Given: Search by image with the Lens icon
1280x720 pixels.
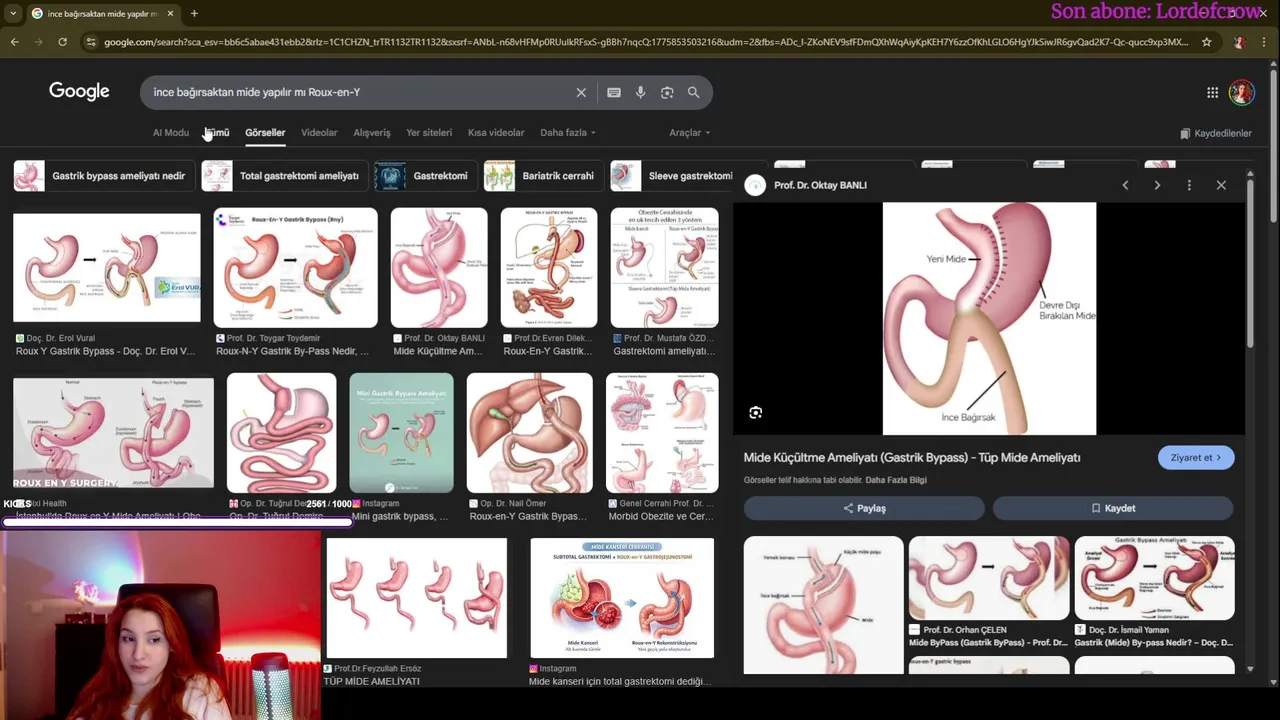Looking at the screenshot, I should (667, 92).
